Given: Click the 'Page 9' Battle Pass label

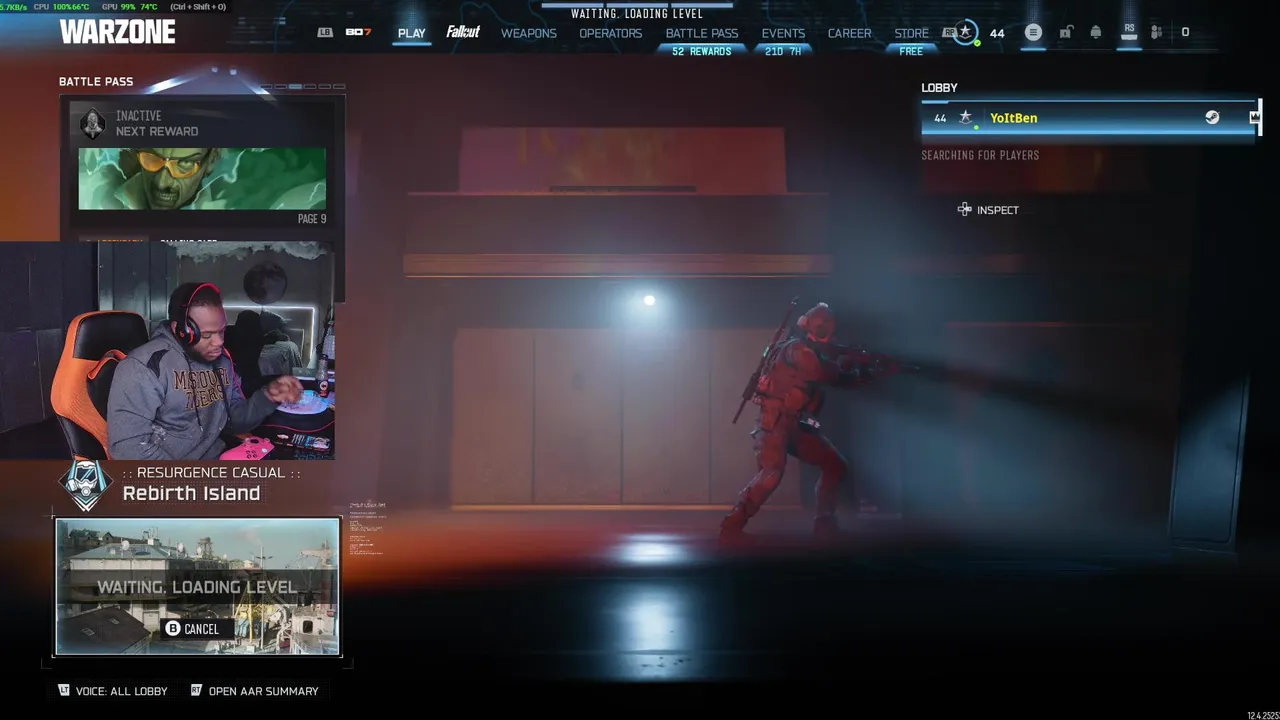Looking at the screenshot, I should [312, 219].
